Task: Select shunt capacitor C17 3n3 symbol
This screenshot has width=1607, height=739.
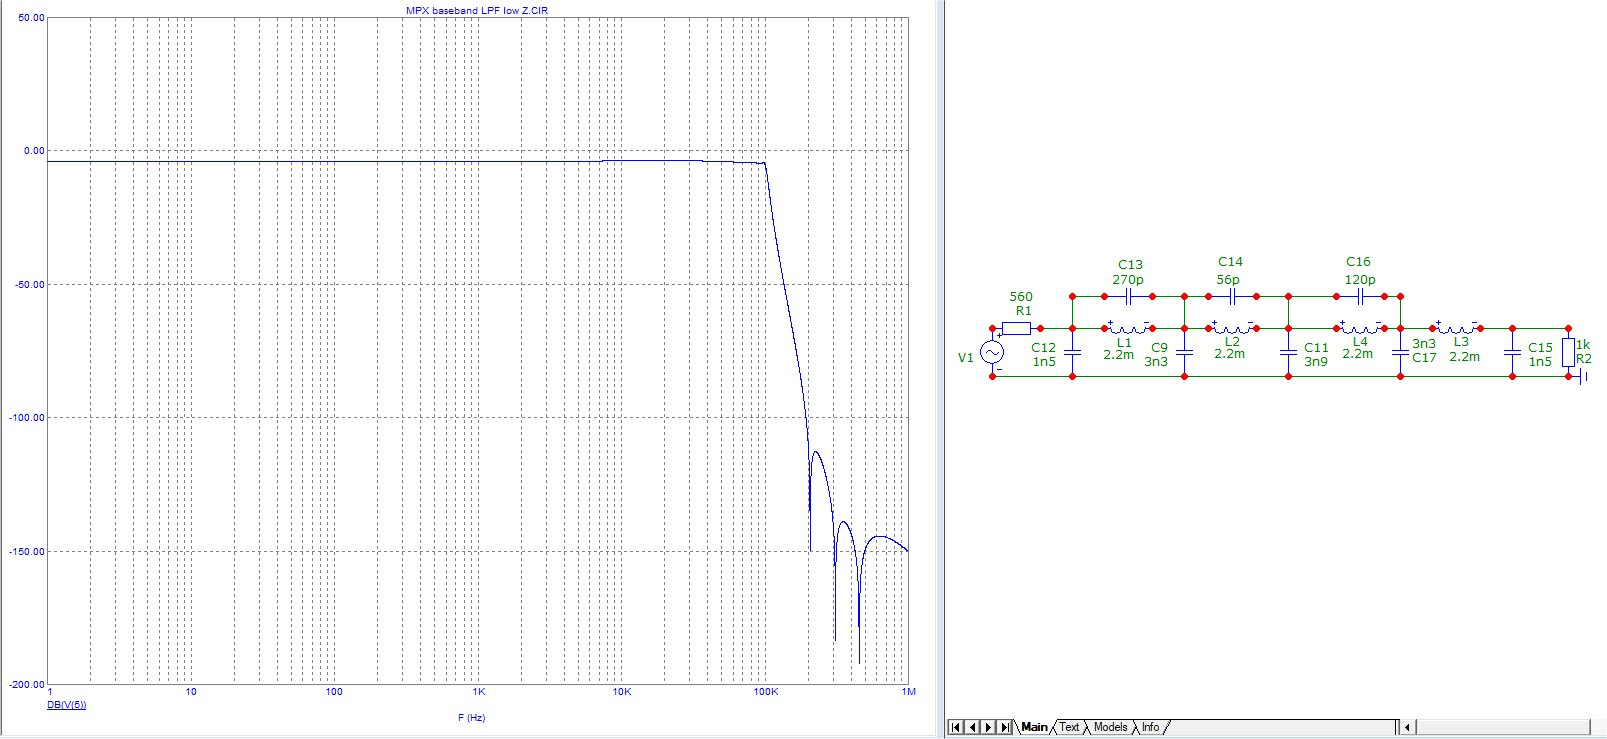Action: click(1400, 352)
